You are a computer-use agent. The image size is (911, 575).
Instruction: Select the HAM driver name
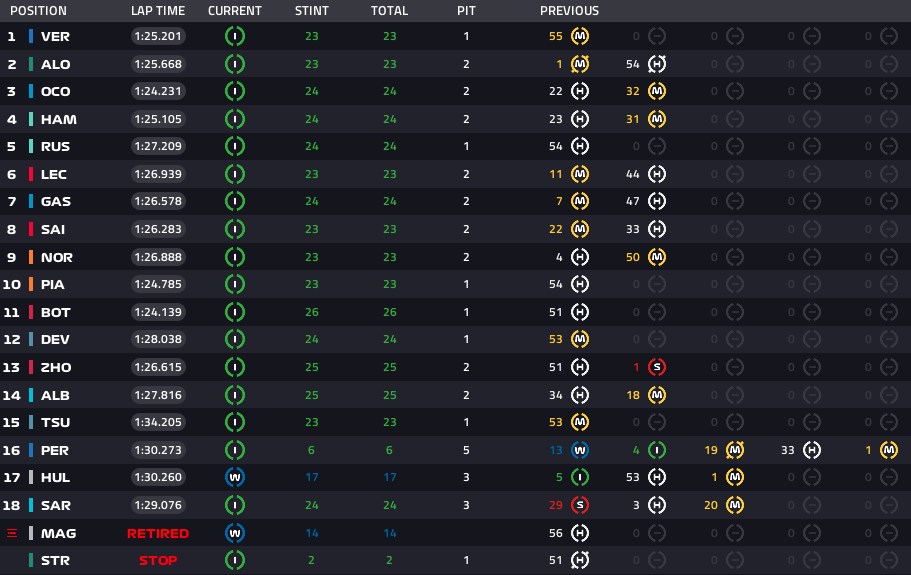[59, 119]
